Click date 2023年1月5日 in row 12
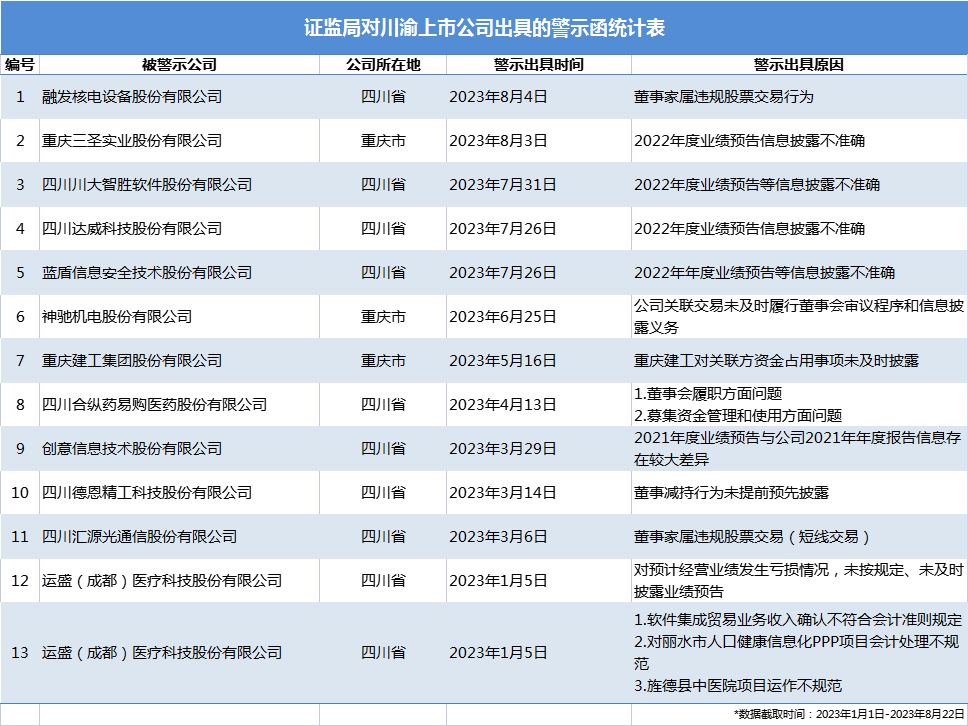968x726 pixels. pyautogui.click(x=498, y=581)
